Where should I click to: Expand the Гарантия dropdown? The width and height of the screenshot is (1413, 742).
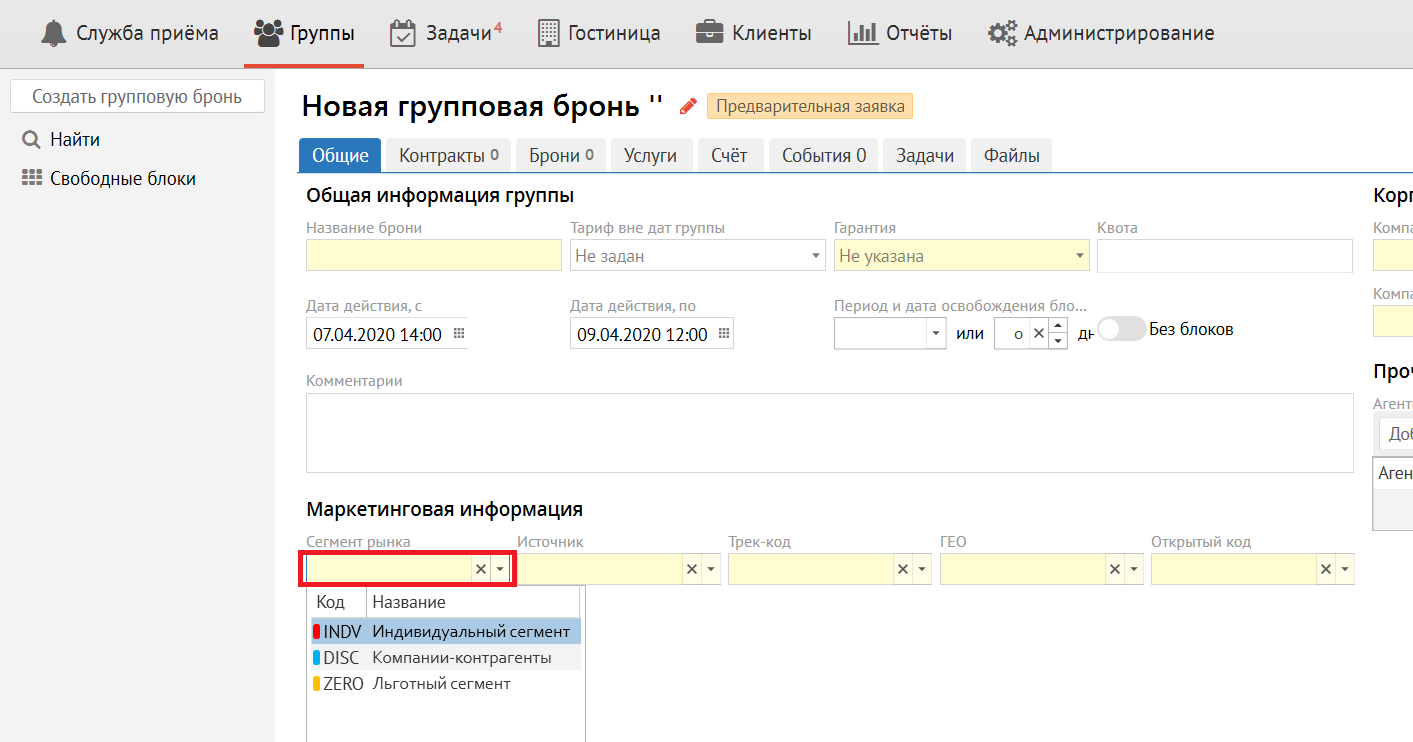1079,256
